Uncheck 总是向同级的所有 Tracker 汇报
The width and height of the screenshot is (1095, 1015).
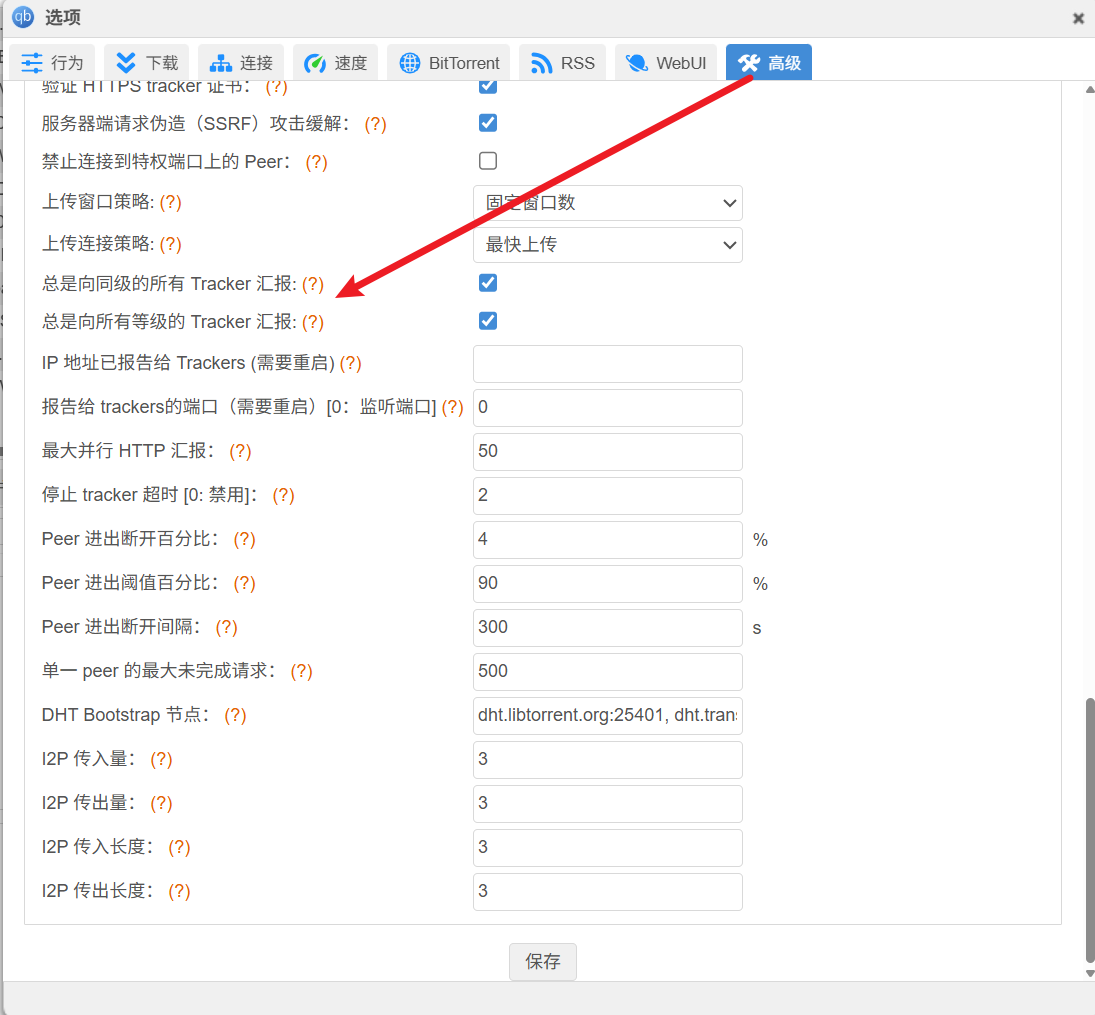[488, 283]
